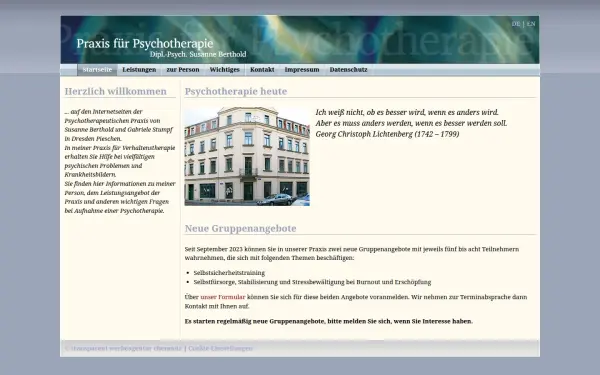The width and height of the screenshot is (600, 375).
Task: Open the zur Person page
Action: (183, 70)
